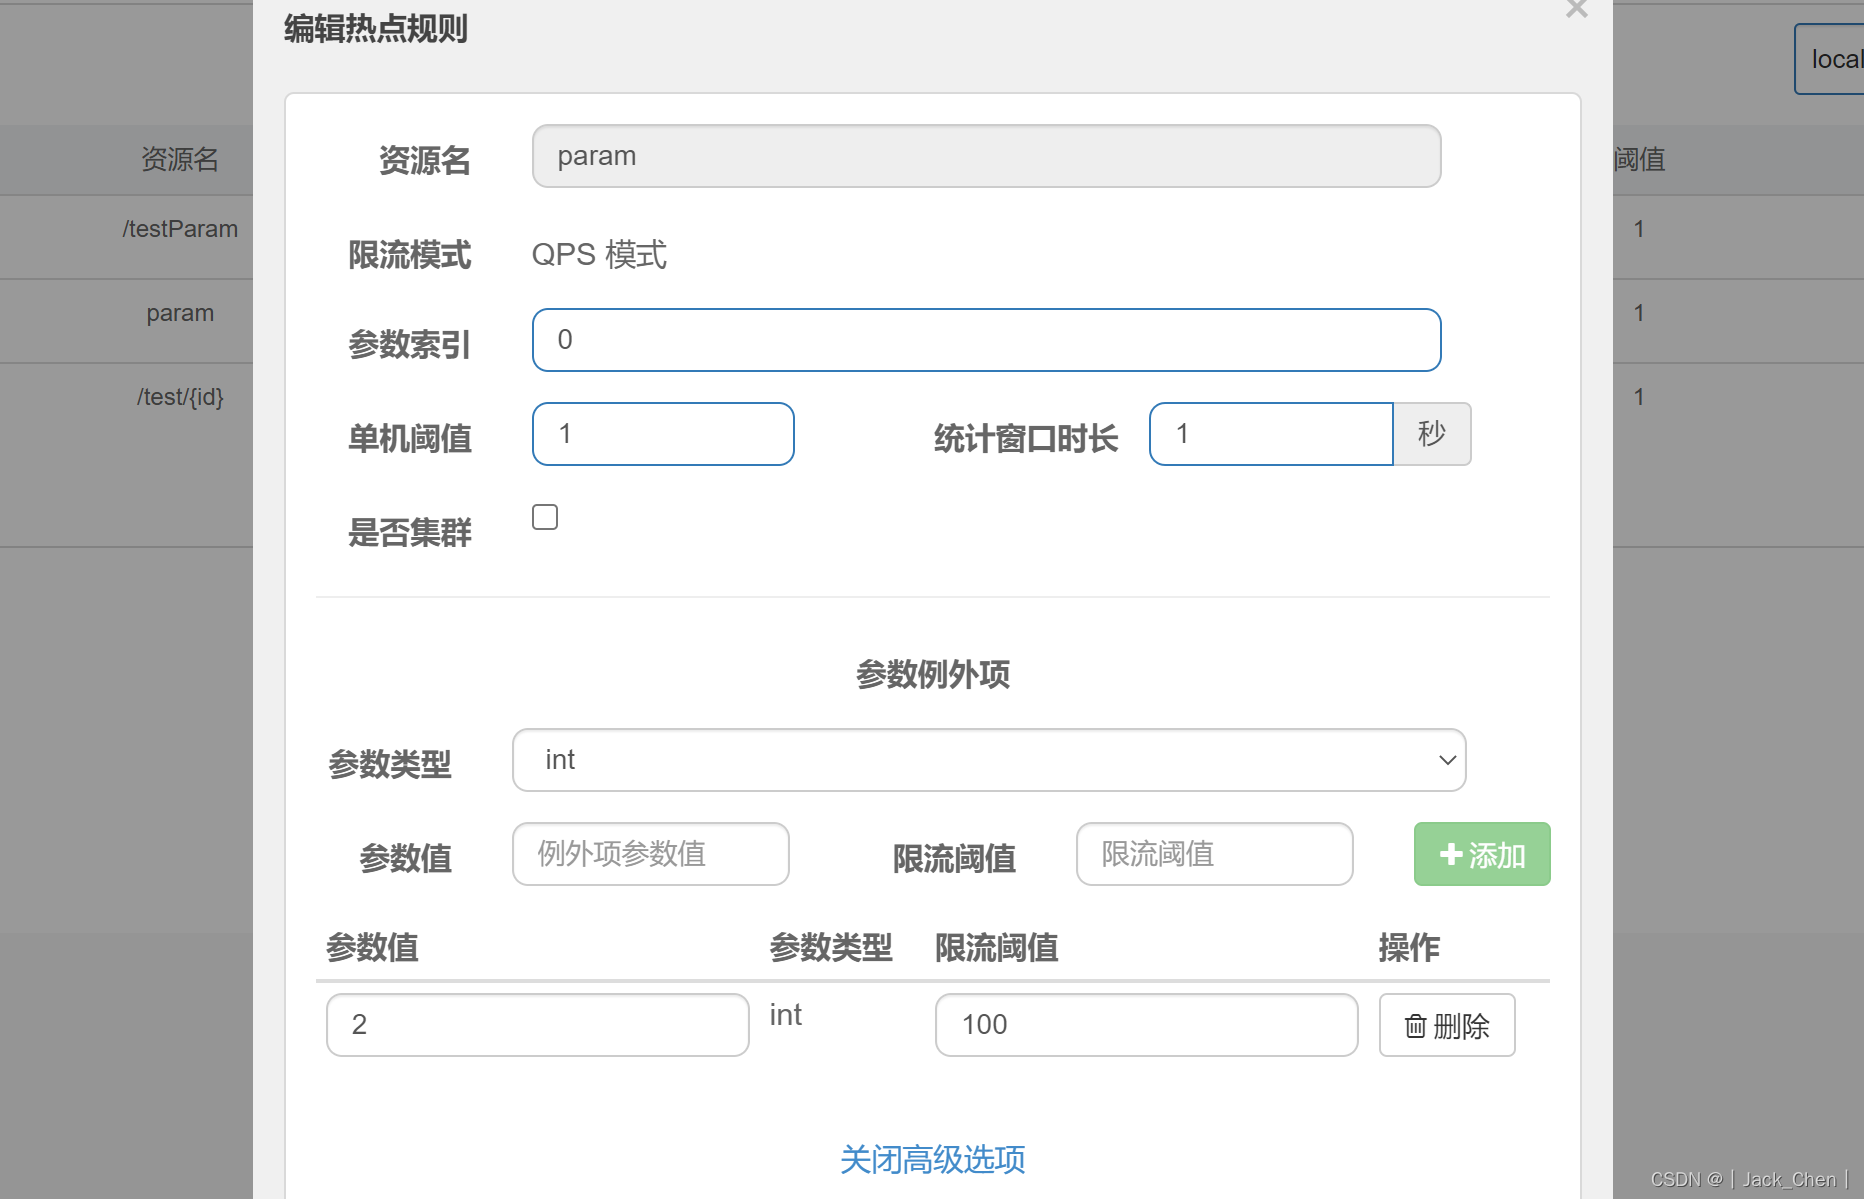Click the 关闭高级选项 link

pos(932,1159)
